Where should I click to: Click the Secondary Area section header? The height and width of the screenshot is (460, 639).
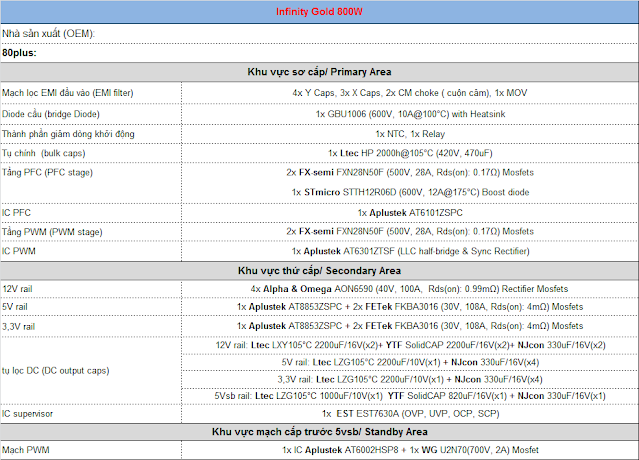point(320,270)
